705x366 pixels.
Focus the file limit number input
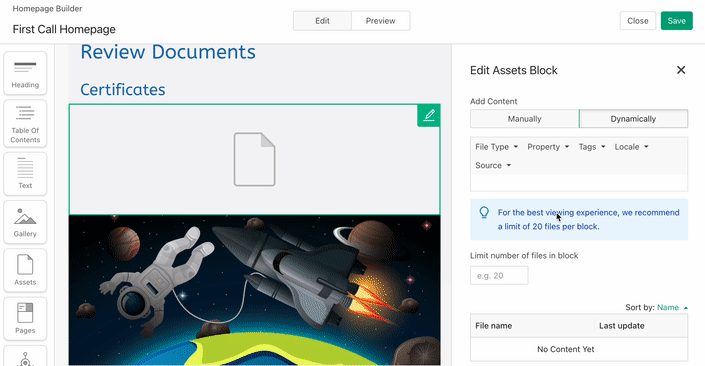(499, 276)
